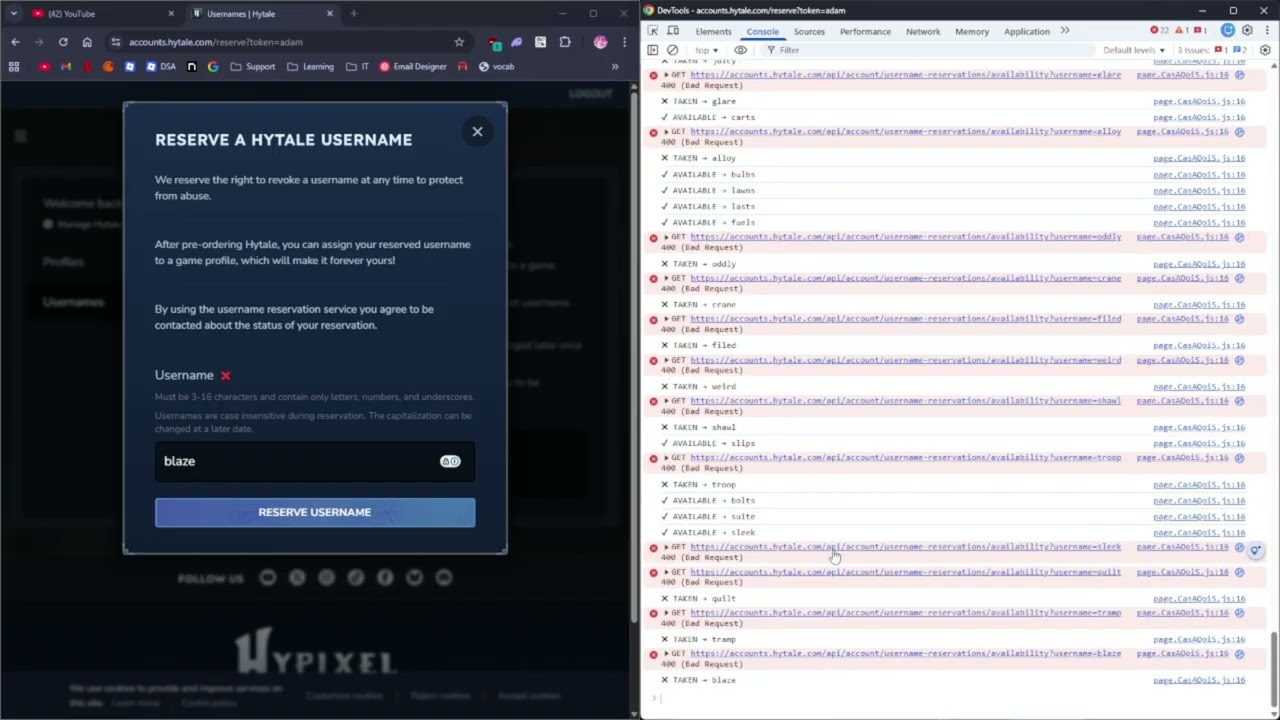Image resolution: width=1280 pixels, height=720 pixels.
Task: Create a live expression with the eye icon
Action: coord(740,50)
